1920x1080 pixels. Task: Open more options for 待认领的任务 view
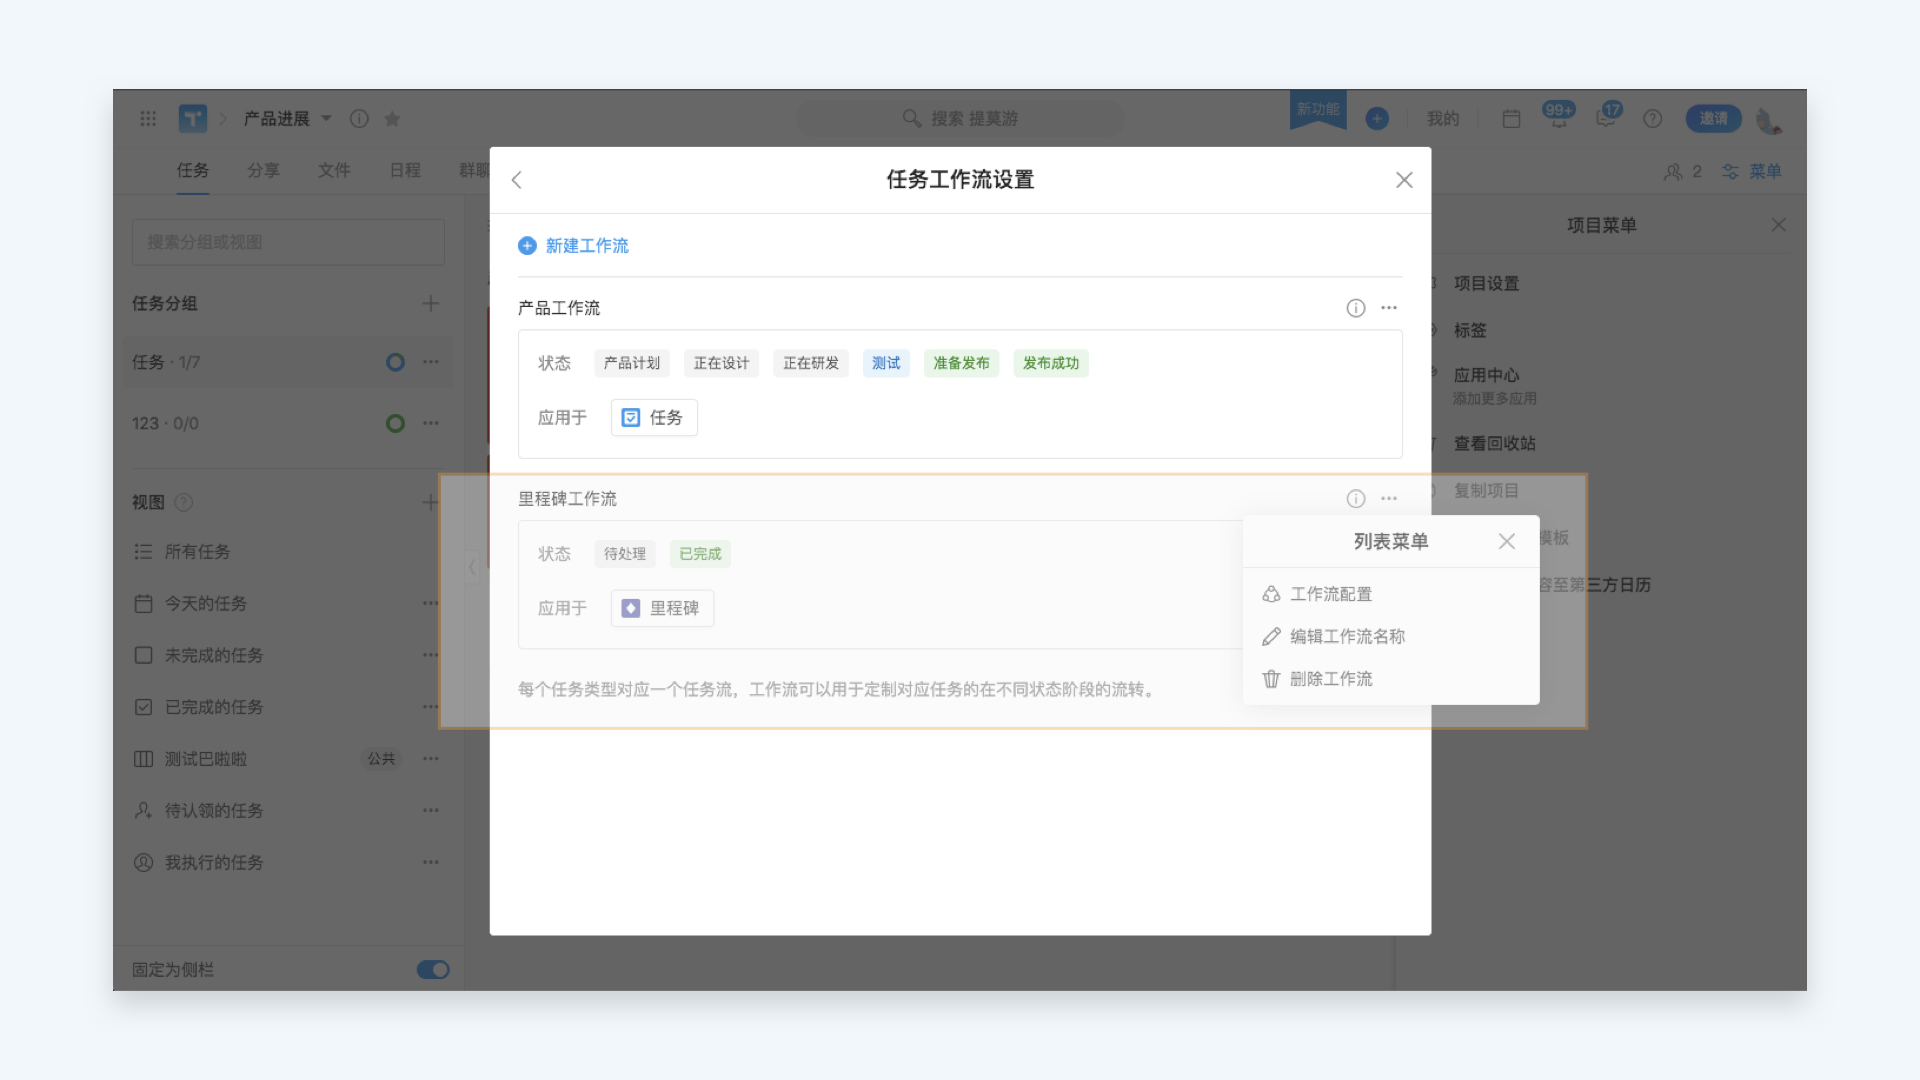pos(431,811)
